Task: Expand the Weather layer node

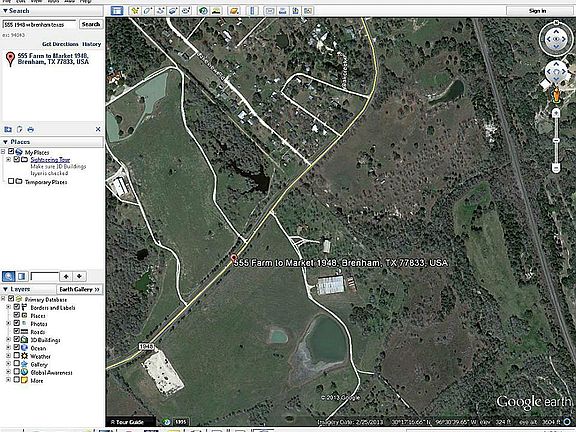Action: tap(8, 356)
